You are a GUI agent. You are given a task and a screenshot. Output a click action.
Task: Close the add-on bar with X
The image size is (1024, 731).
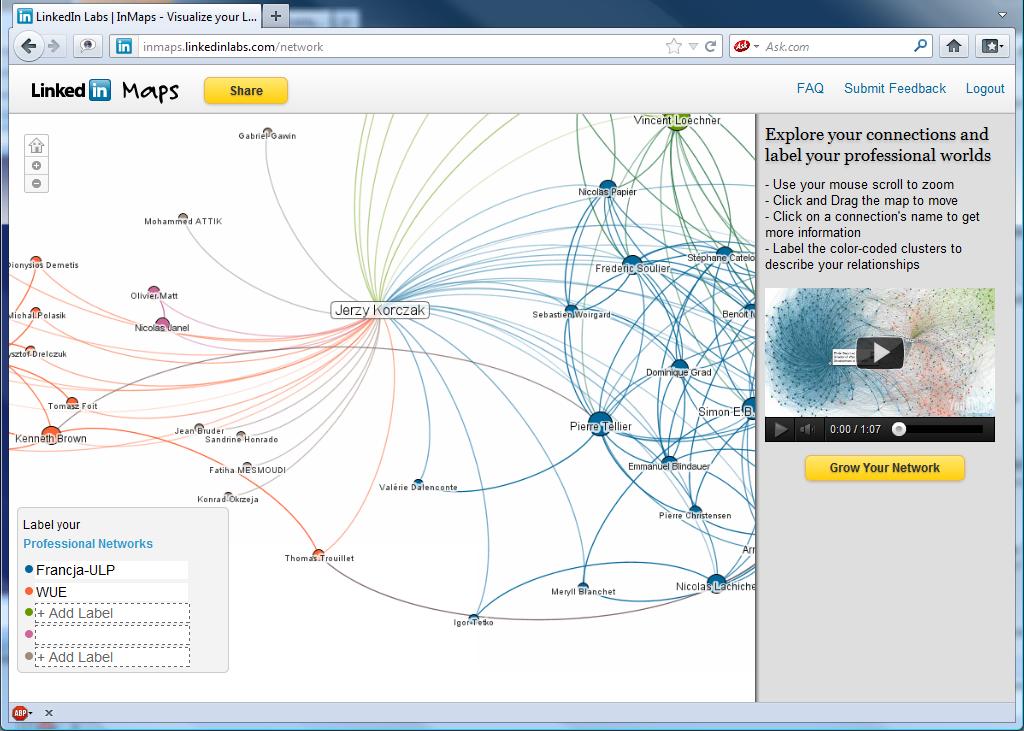click(49, 713)
